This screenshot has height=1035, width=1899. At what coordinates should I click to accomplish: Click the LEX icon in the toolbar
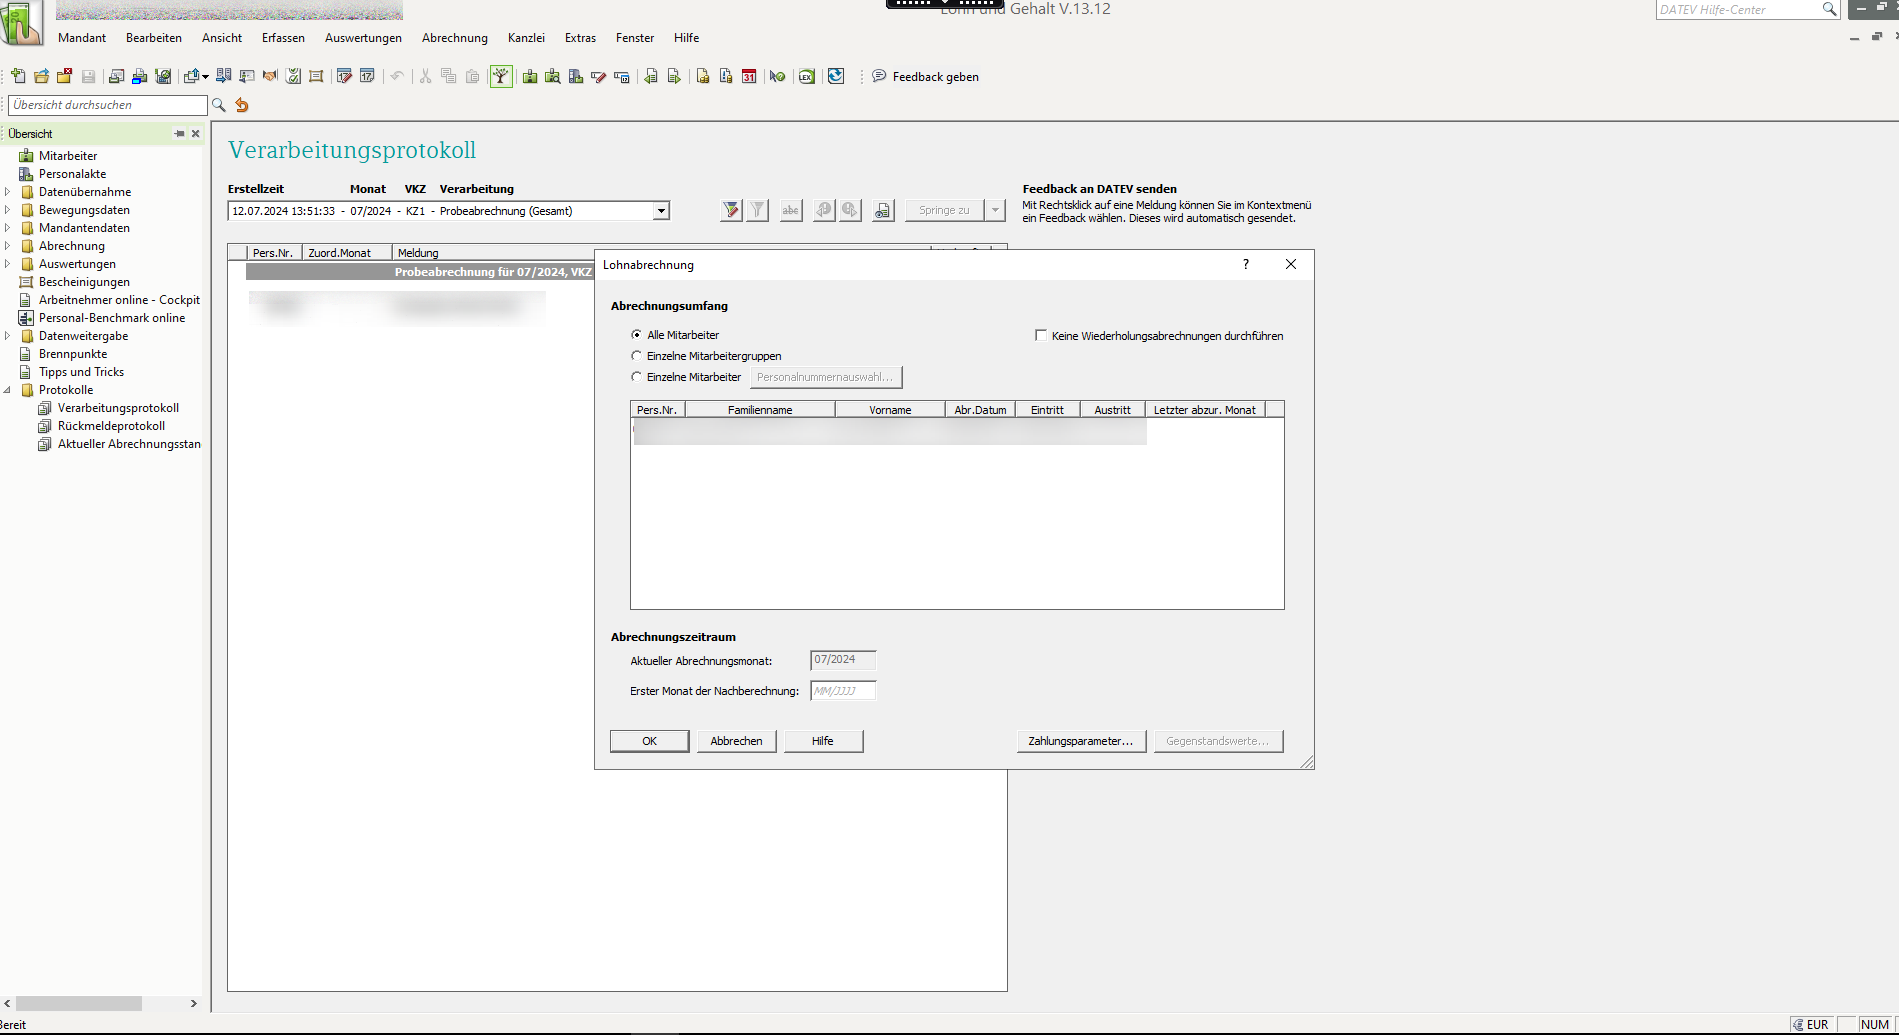pyautogui.click(x=806, y=77)
